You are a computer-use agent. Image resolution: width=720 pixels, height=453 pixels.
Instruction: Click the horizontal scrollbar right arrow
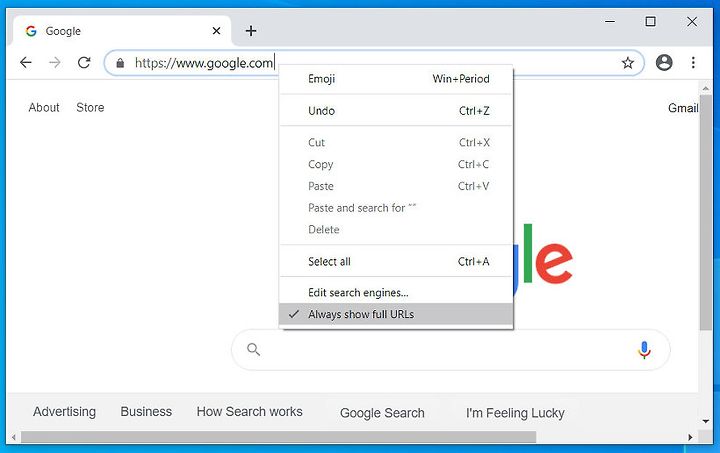(690, 437)
